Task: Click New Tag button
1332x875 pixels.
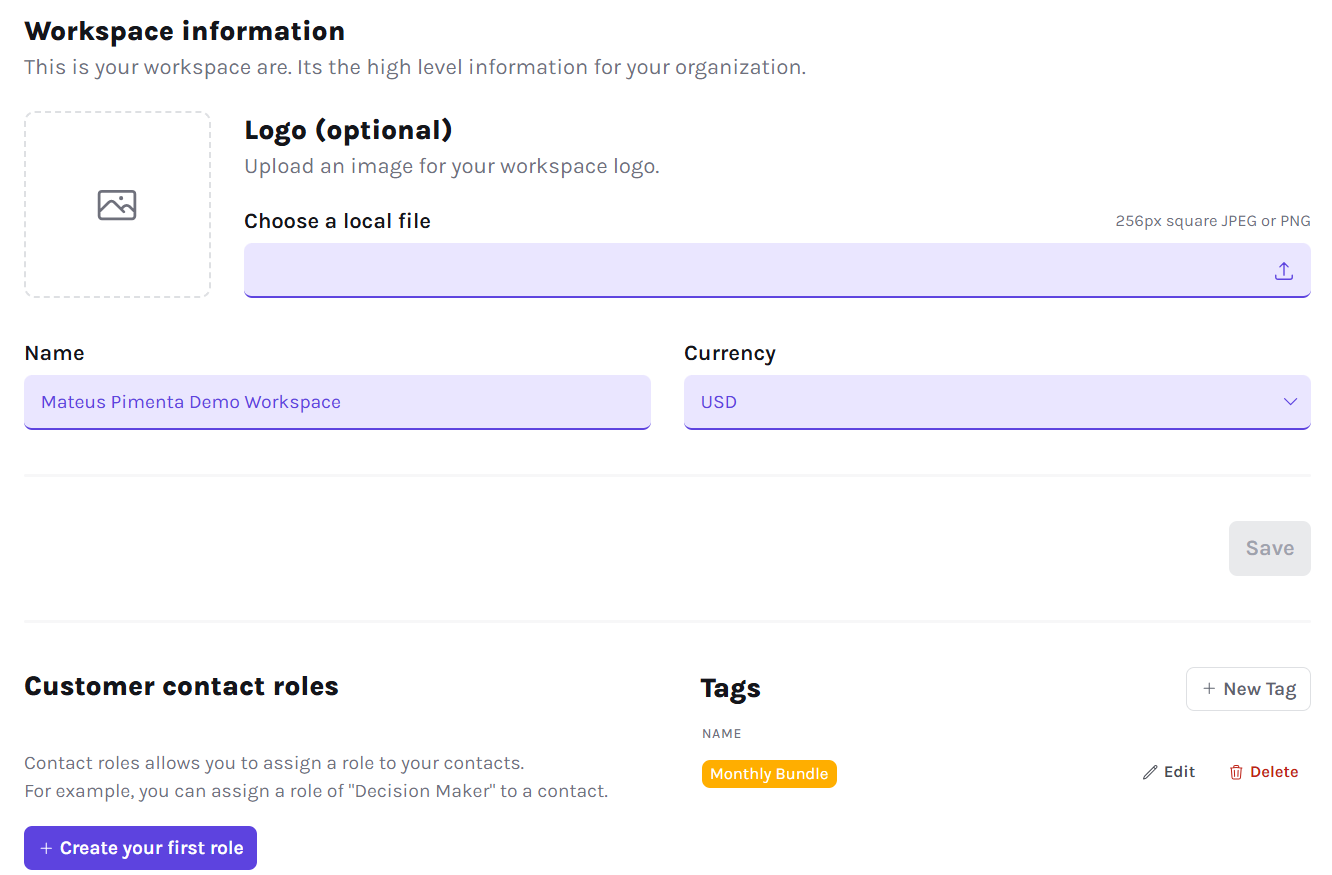Action: pyautogui.click(x=1248, y=689)
